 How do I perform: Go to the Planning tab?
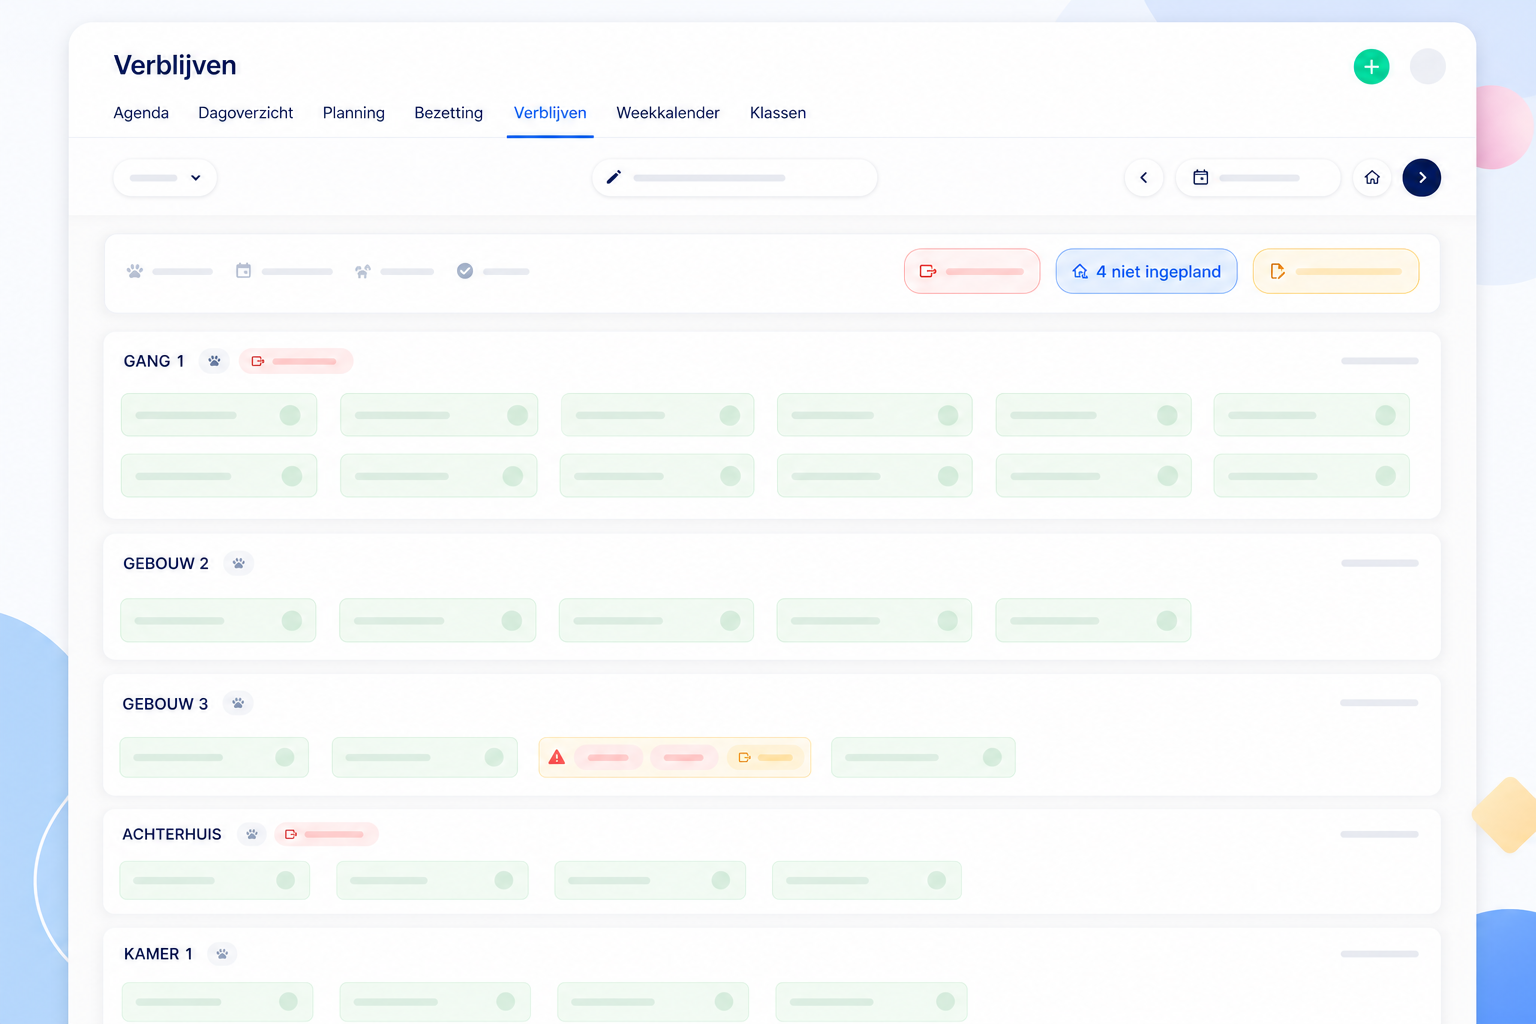tap(353, 113)
